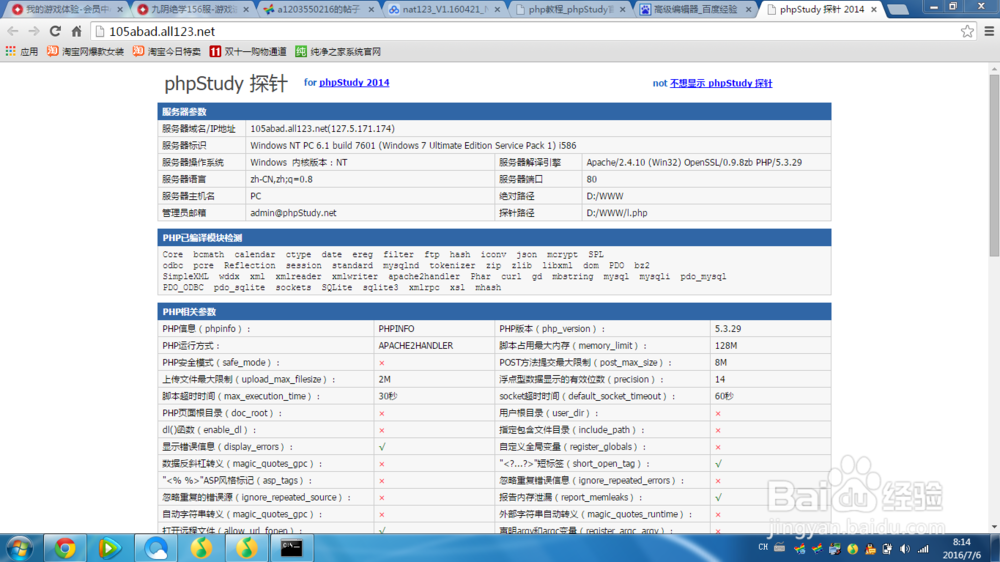Open the browser home page icon

tap(77, 31)
